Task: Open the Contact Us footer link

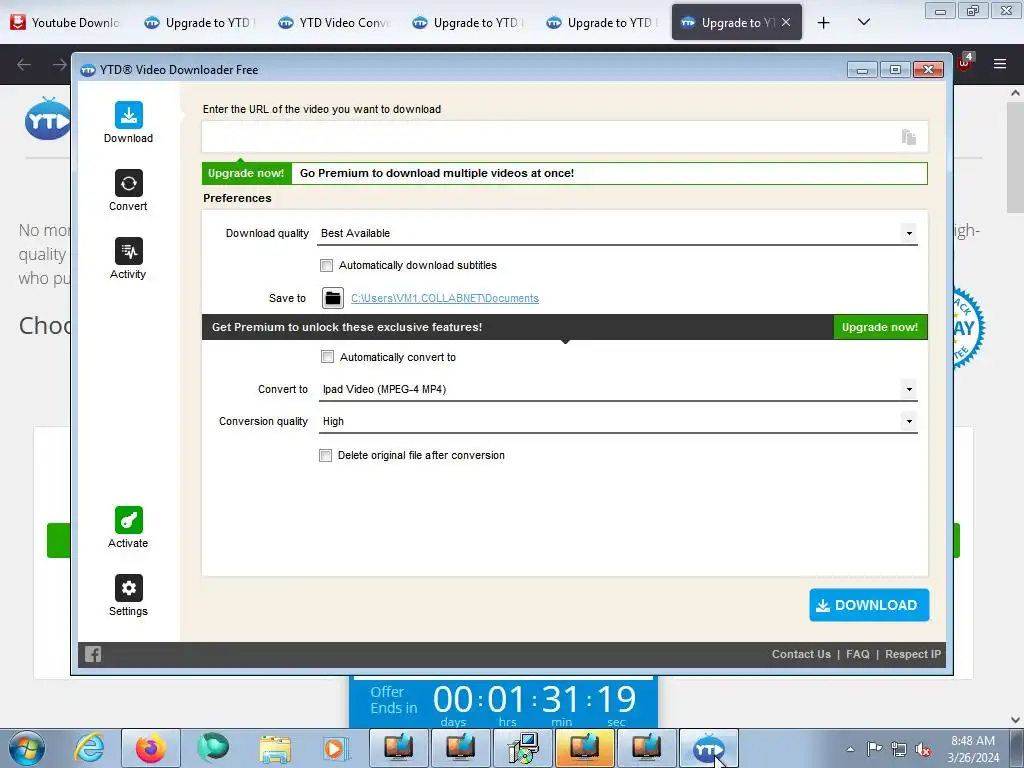Action: coord(801,654)
